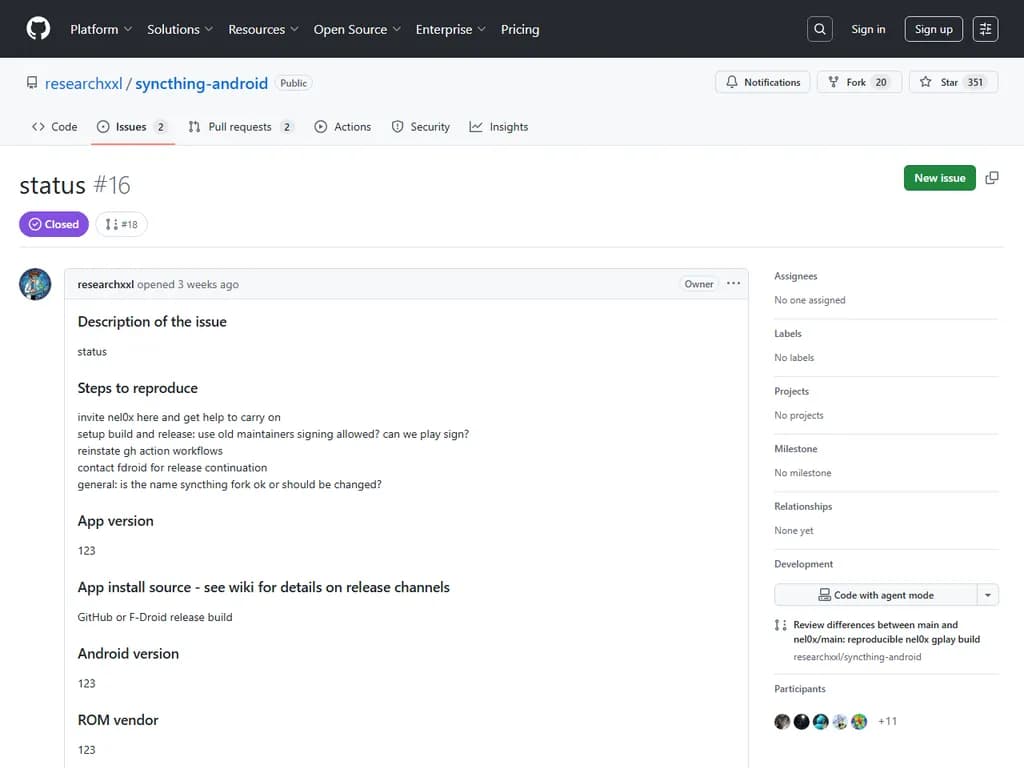Open the command palette icon
The width and height of the screenshot is (1024, 768).
(x=985, y=28)
